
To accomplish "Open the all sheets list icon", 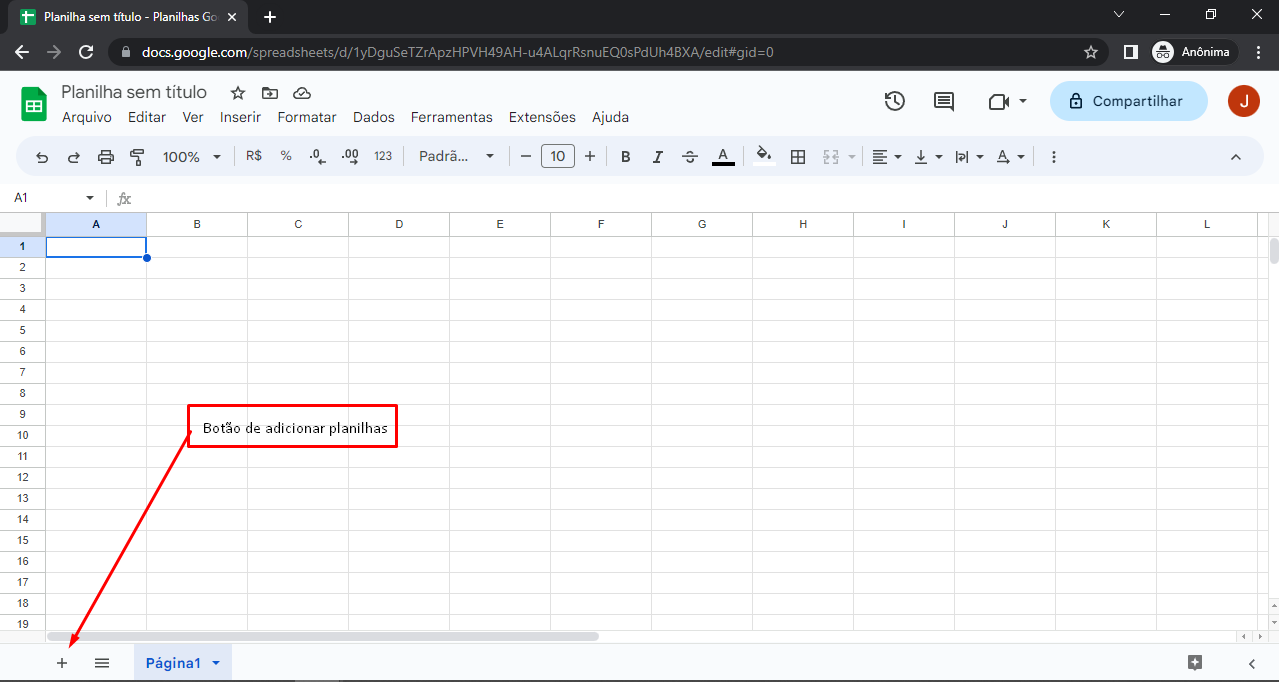I will pyautogui.click(x=102, y=663).
